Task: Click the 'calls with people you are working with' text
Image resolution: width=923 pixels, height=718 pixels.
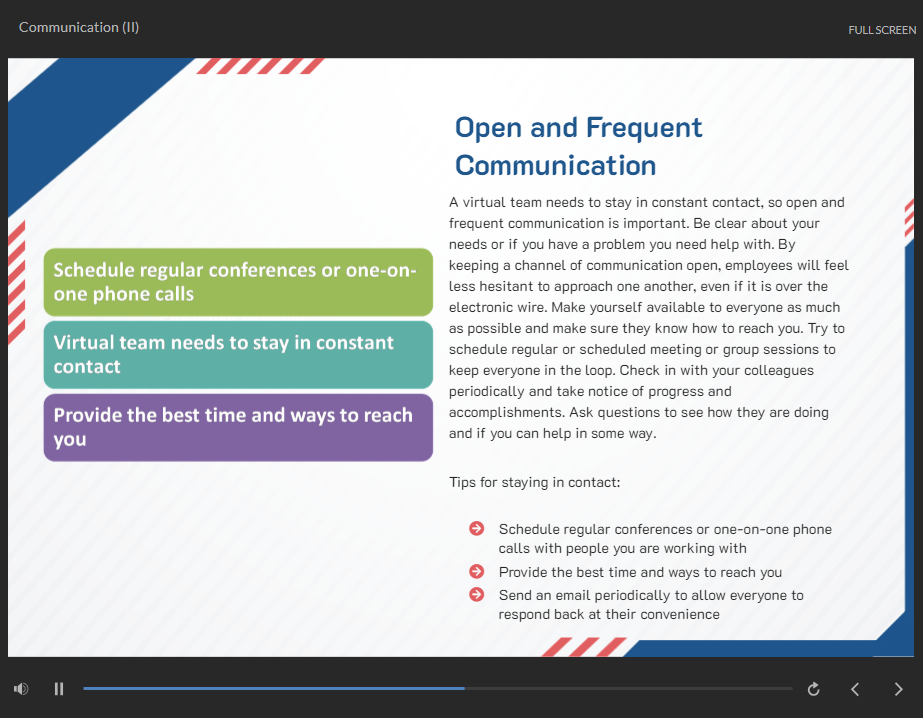Action: point(622,548)
